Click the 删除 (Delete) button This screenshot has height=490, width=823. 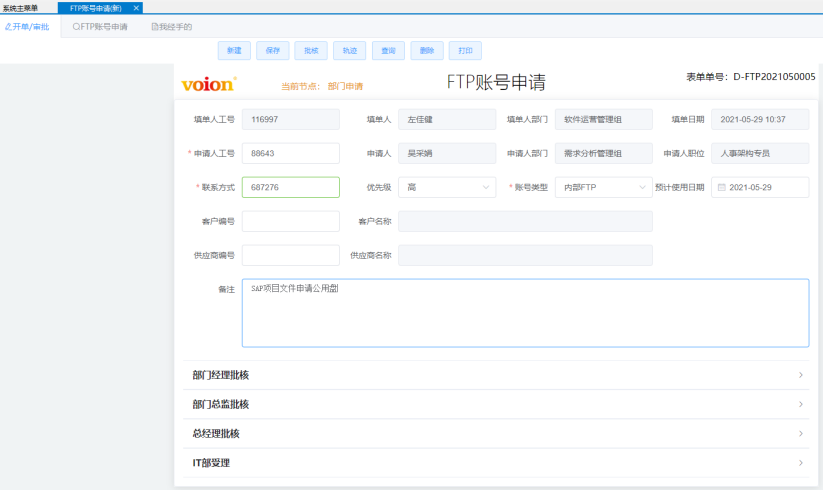click(427, 50)
